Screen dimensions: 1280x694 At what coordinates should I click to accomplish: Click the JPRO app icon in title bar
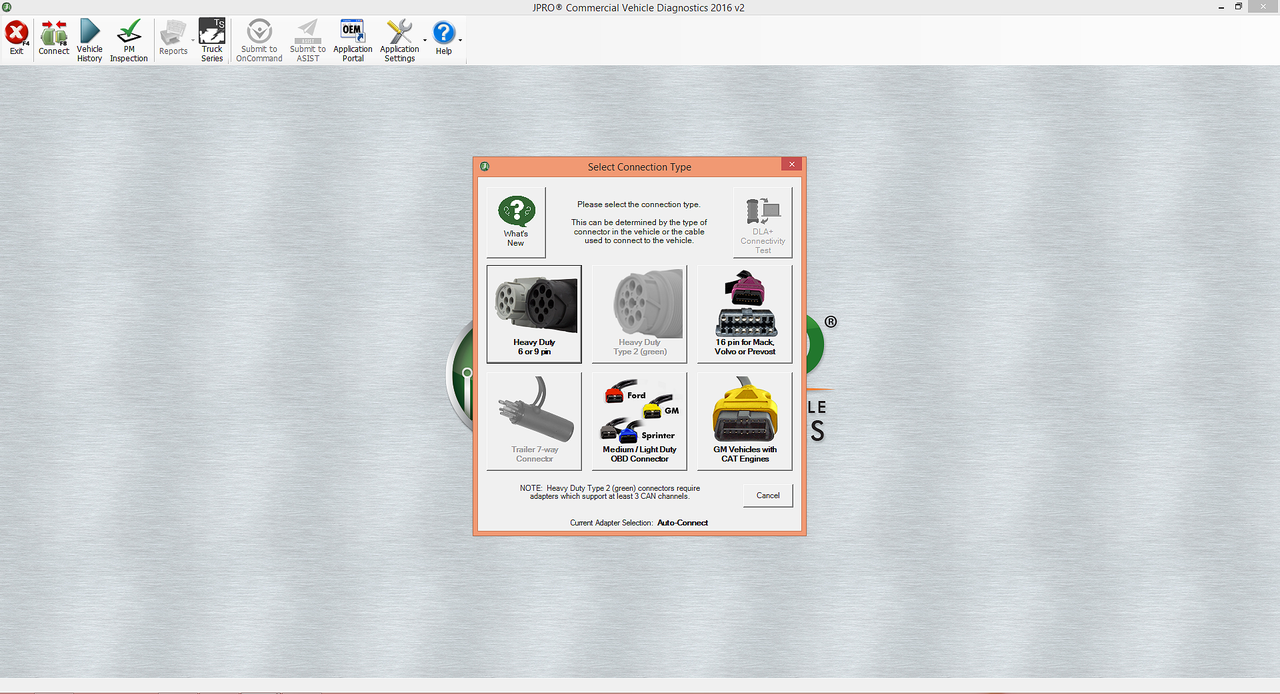(x=8, y=7)
